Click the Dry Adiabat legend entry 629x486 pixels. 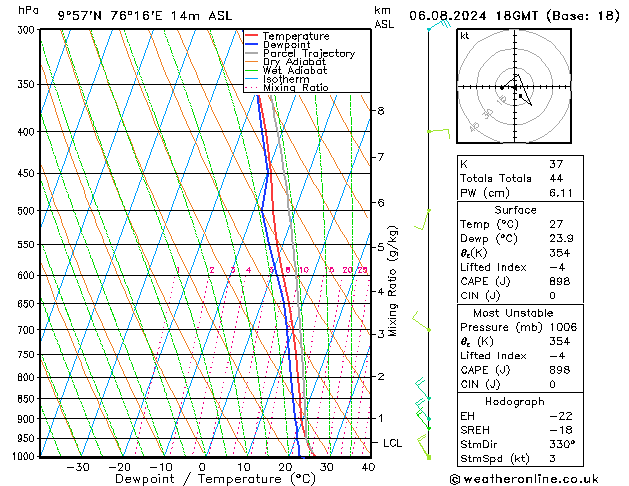coord(286,62)
